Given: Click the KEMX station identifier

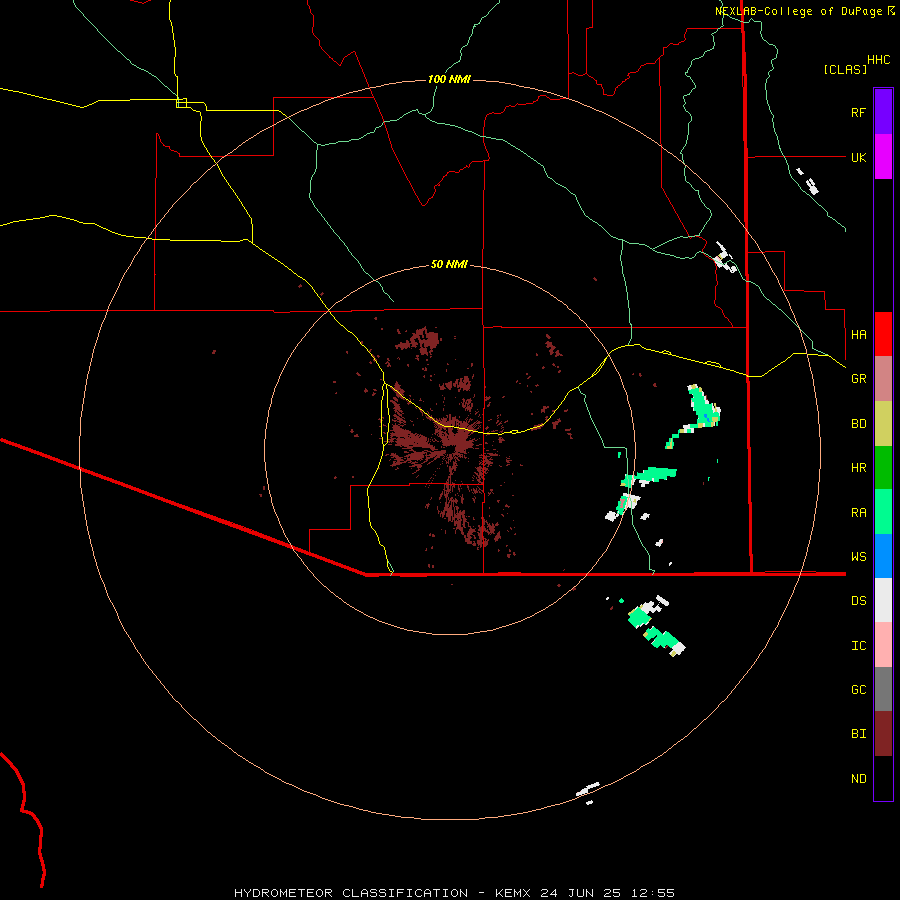Looking at the screenshot, I should point(513,893).
